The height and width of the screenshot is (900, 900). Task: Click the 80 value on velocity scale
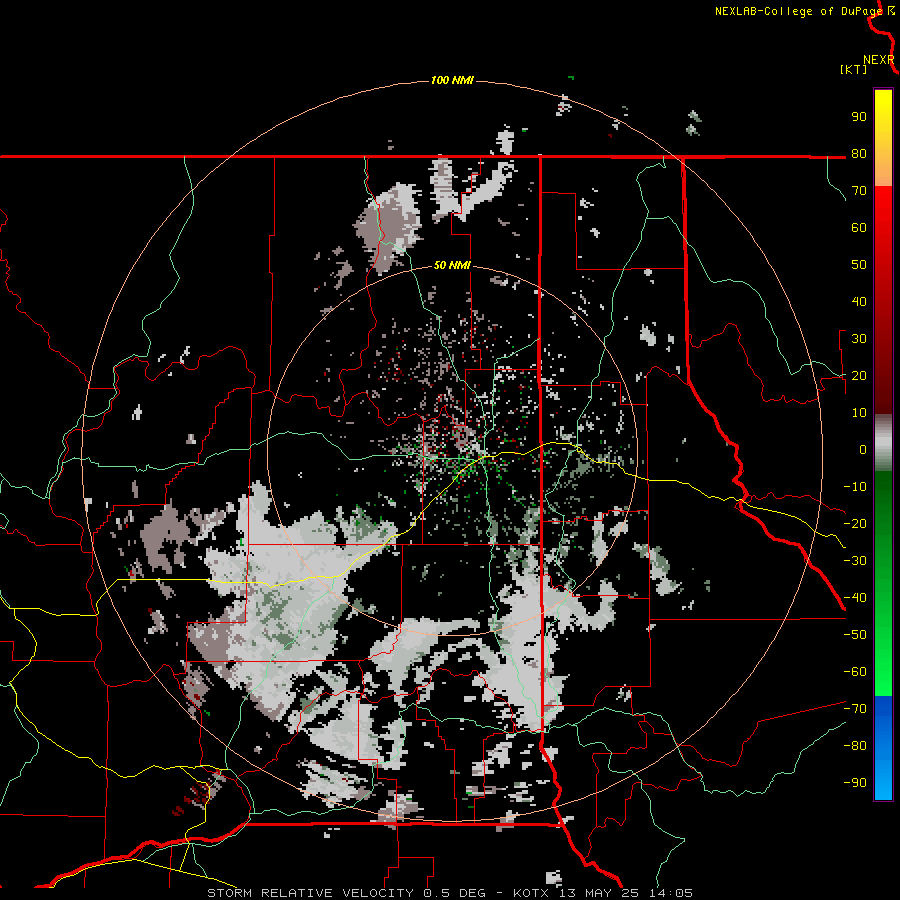[859, 153]
